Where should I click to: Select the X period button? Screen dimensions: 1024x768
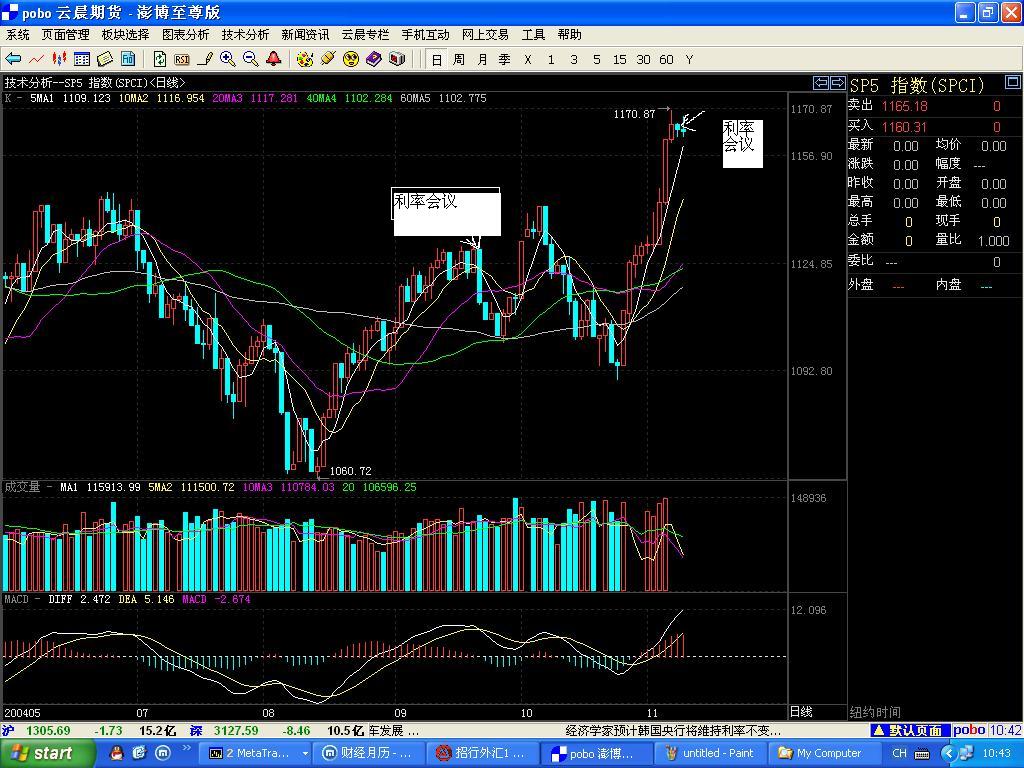click(528, 59)
